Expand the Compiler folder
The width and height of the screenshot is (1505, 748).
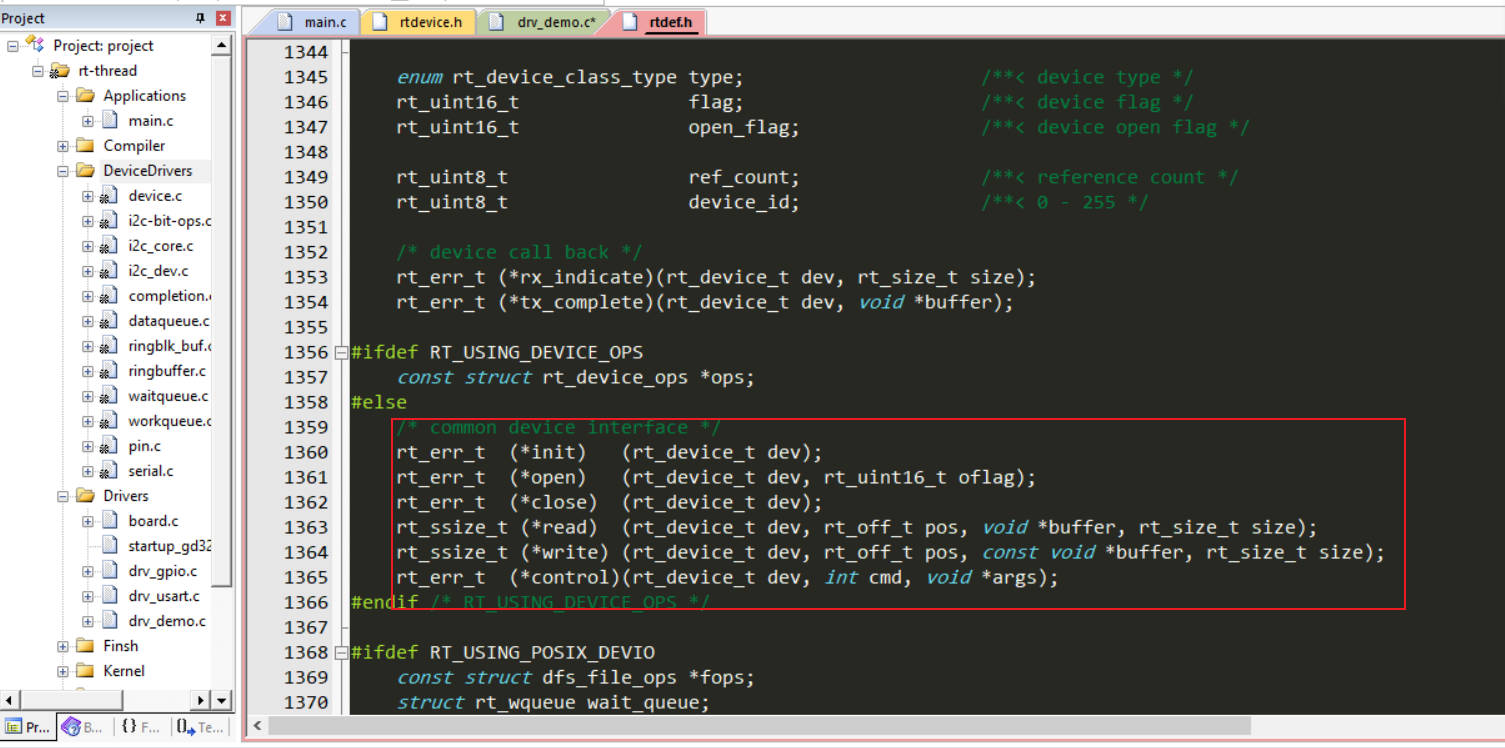(63, 146)
